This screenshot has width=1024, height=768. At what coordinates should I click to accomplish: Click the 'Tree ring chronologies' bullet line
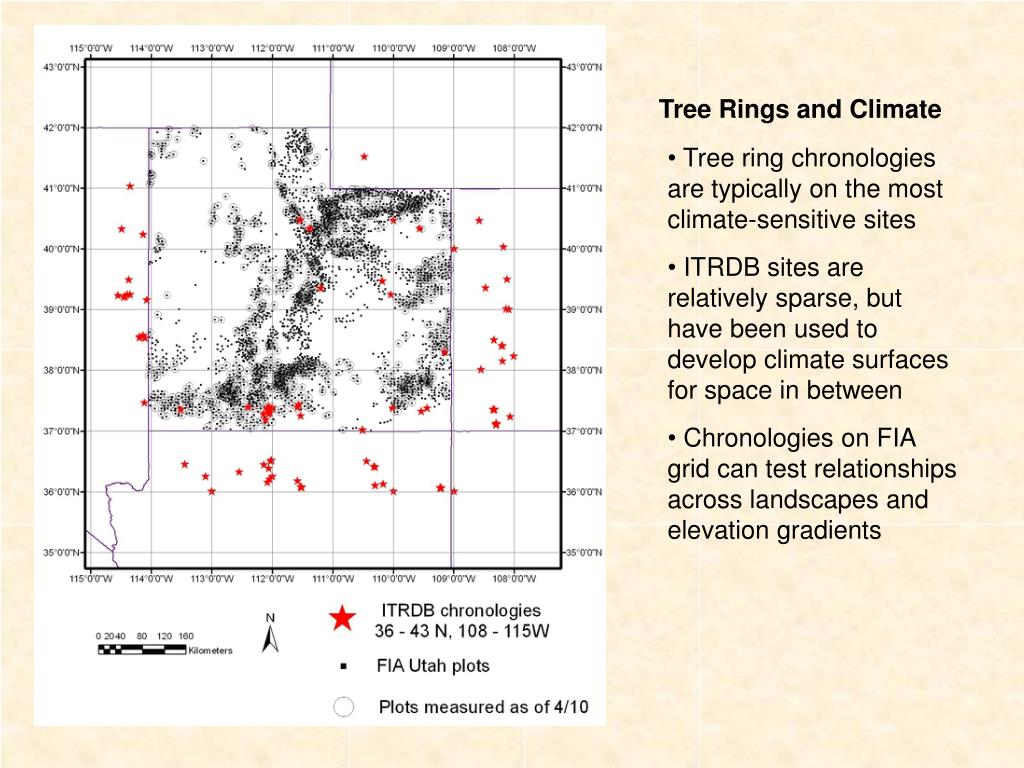(801, 158)
